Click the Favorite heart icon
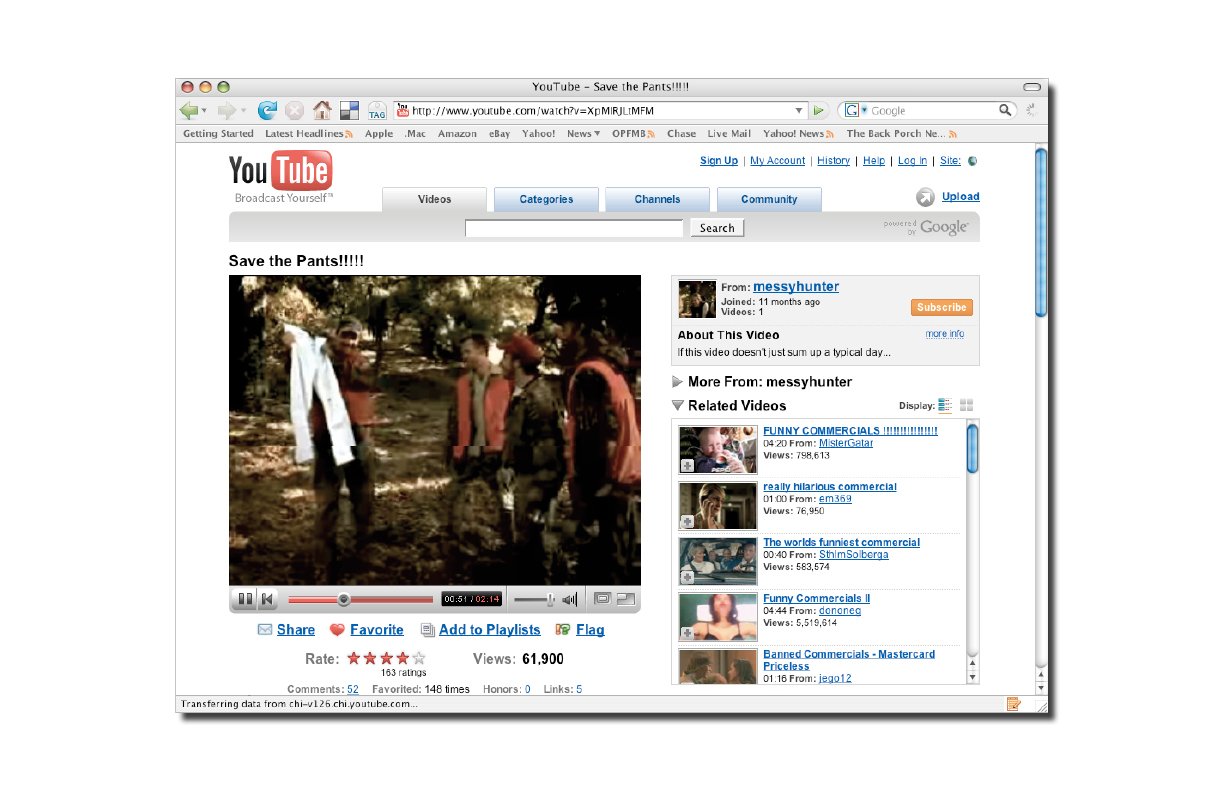Viewport: 1224px width, 792px height. tap(337, 630)
